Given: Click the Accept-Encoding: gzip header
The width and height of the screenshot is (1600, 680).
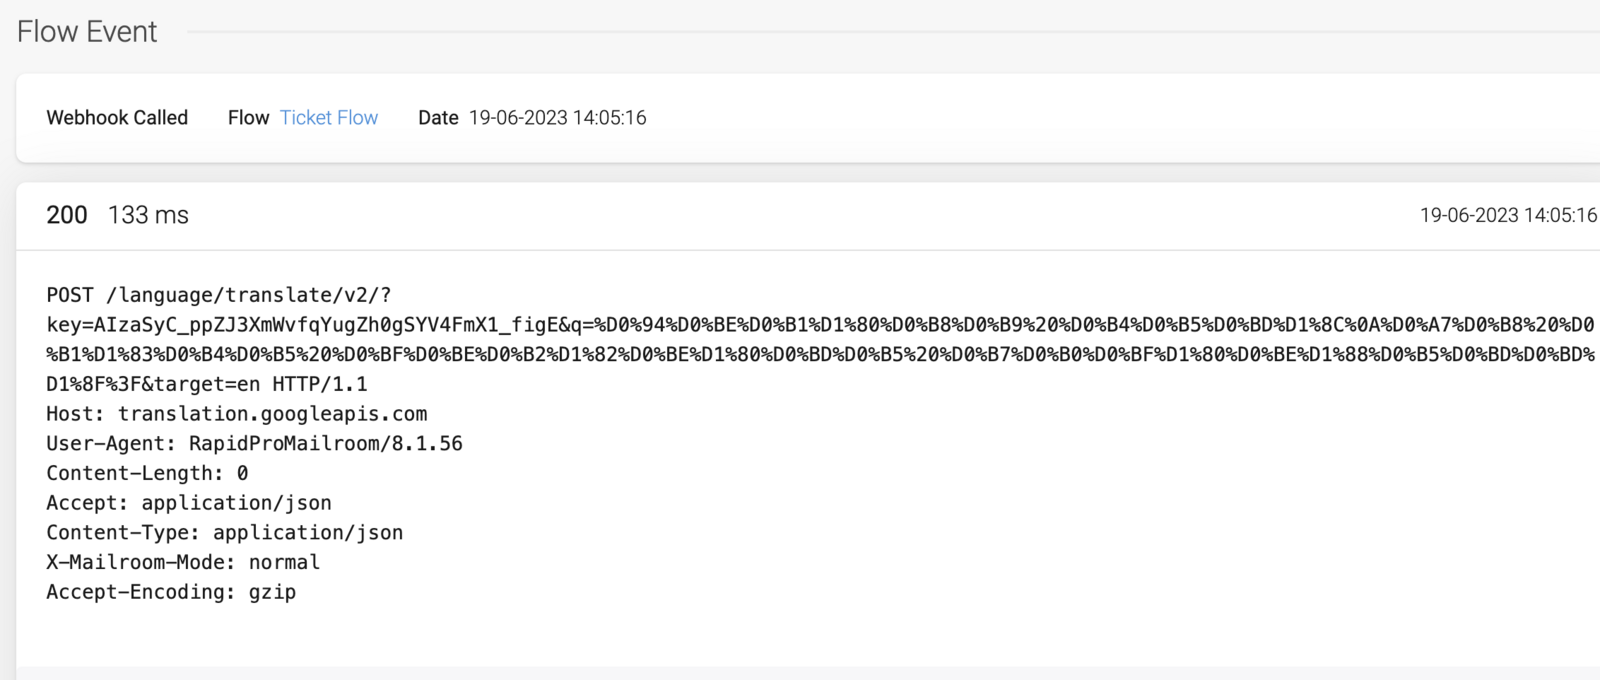Looking at the screenshot, I should tap(171, 592).
